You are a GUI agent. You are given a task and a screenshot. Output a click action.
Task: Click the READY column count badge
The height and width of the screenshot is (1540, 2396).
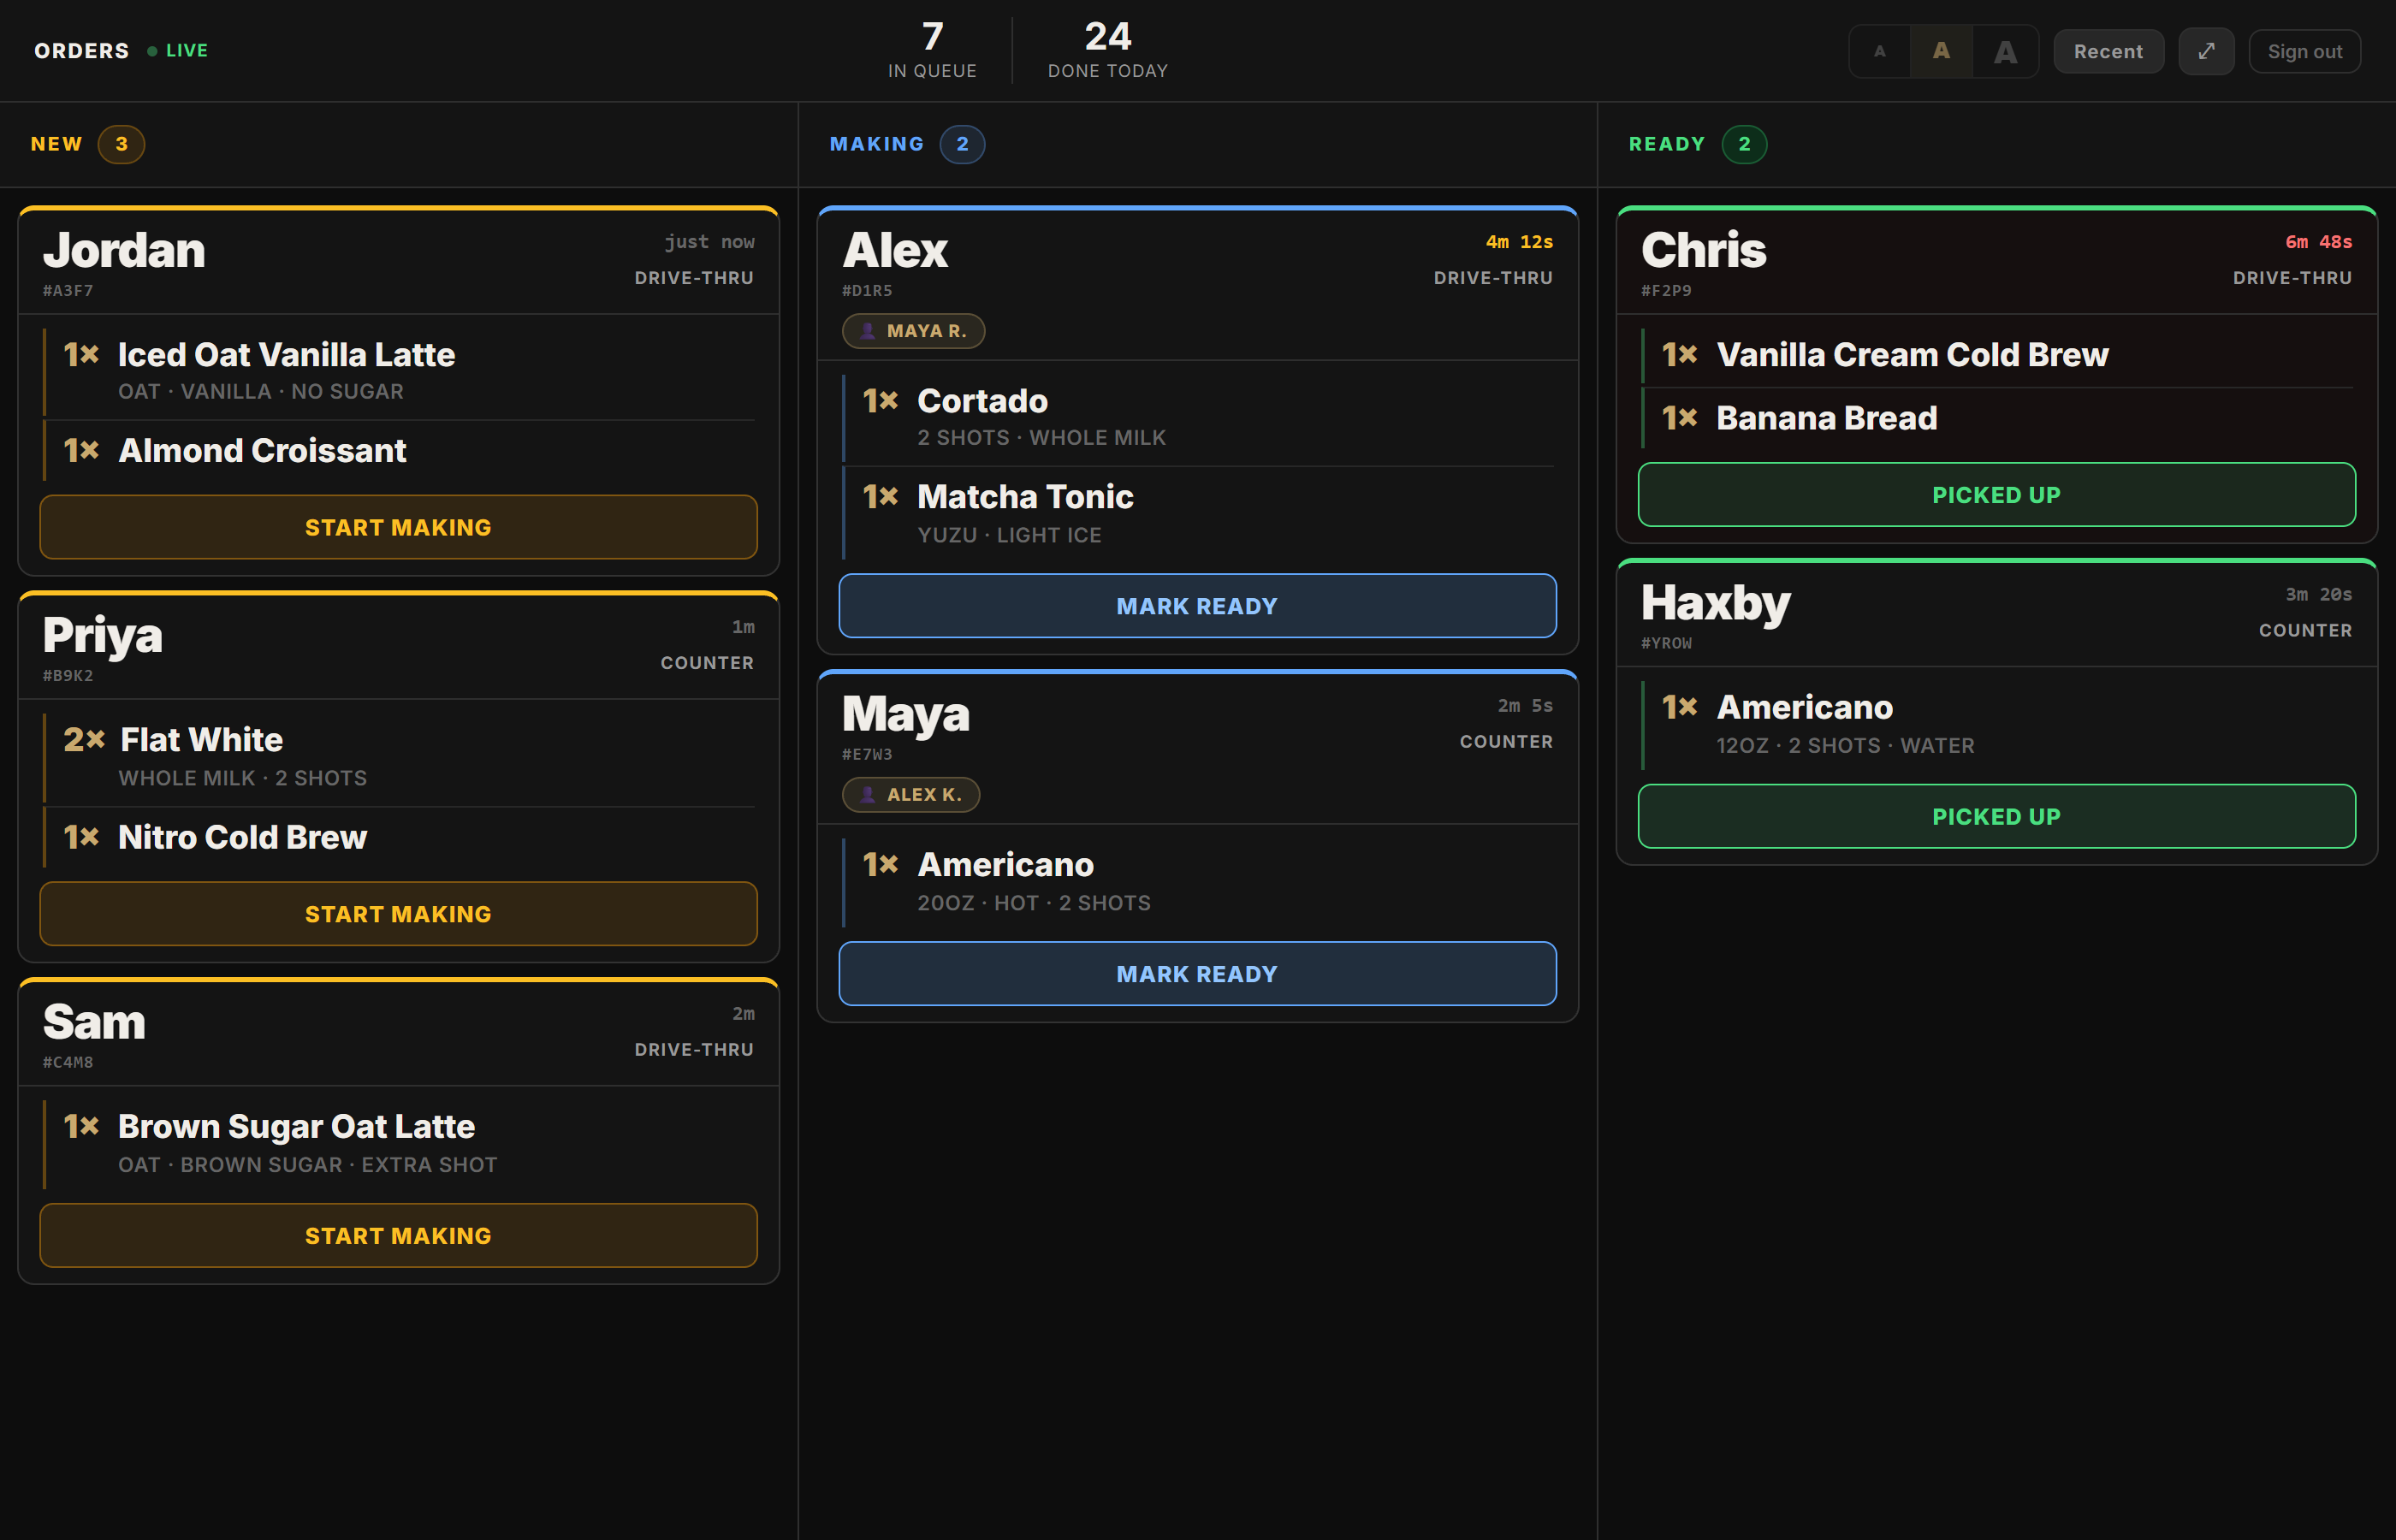(1744, 144)
